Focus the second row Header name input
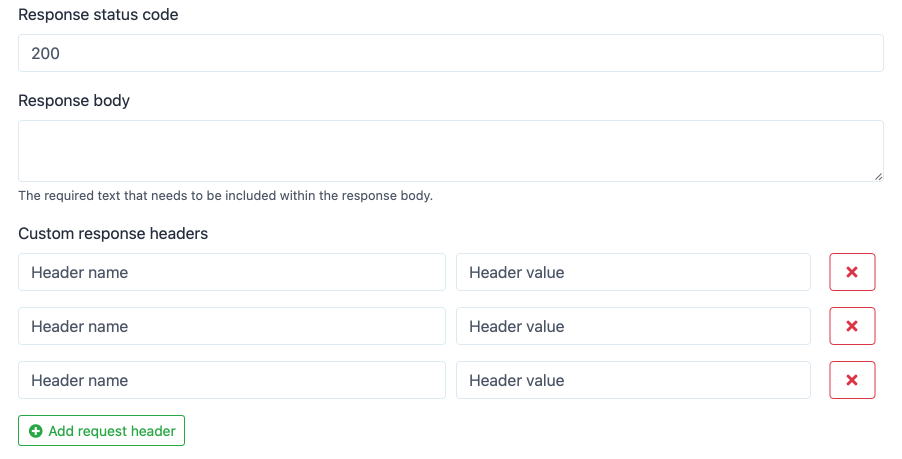 coord(231,326)
